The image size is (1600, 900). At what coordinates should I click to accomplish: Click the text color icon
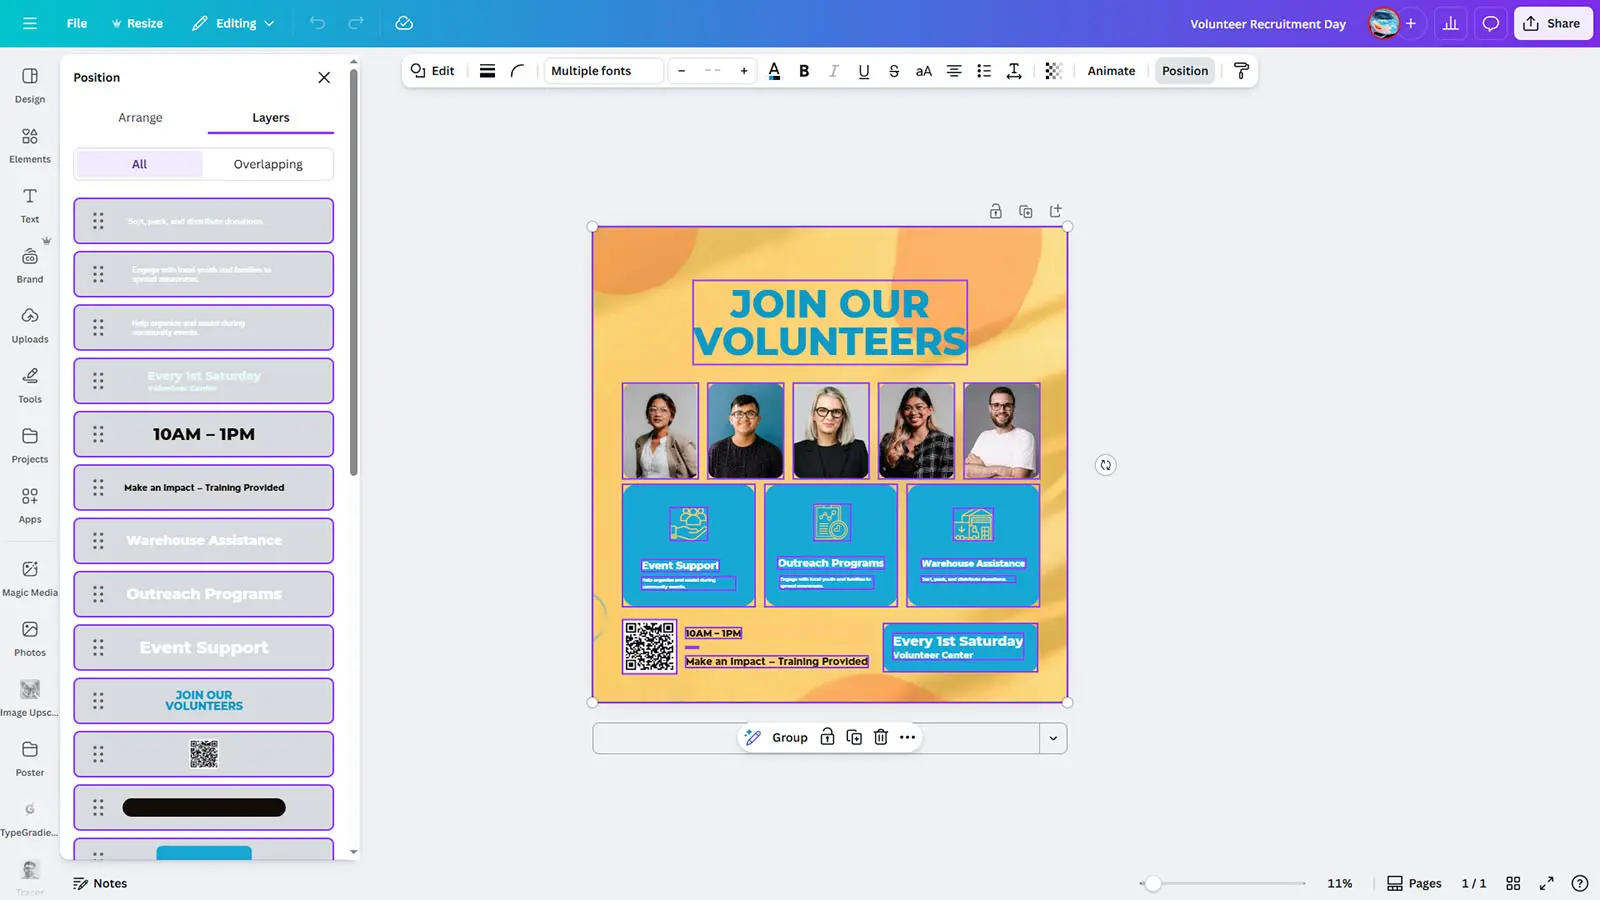(x=774, y=71)
